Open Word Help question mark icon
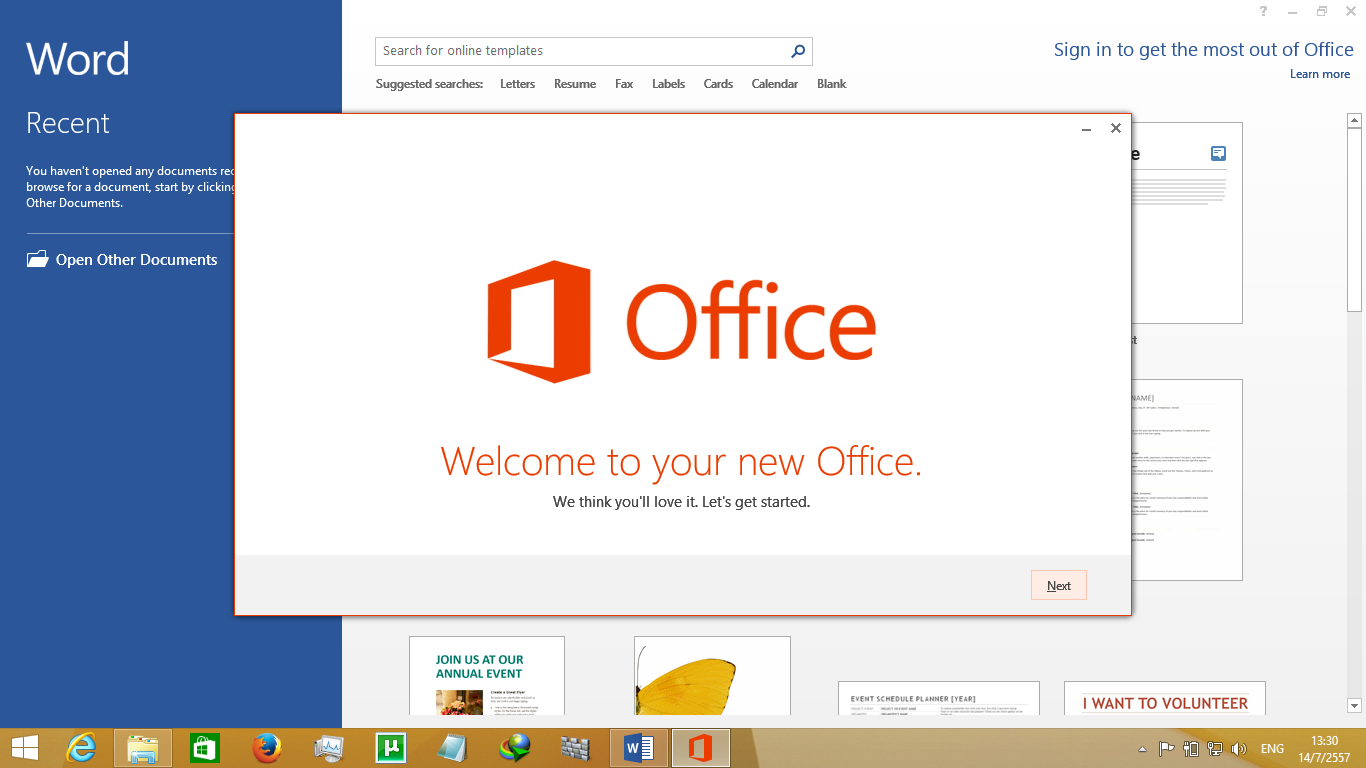1366x768 pixels. click(1263, 11)
